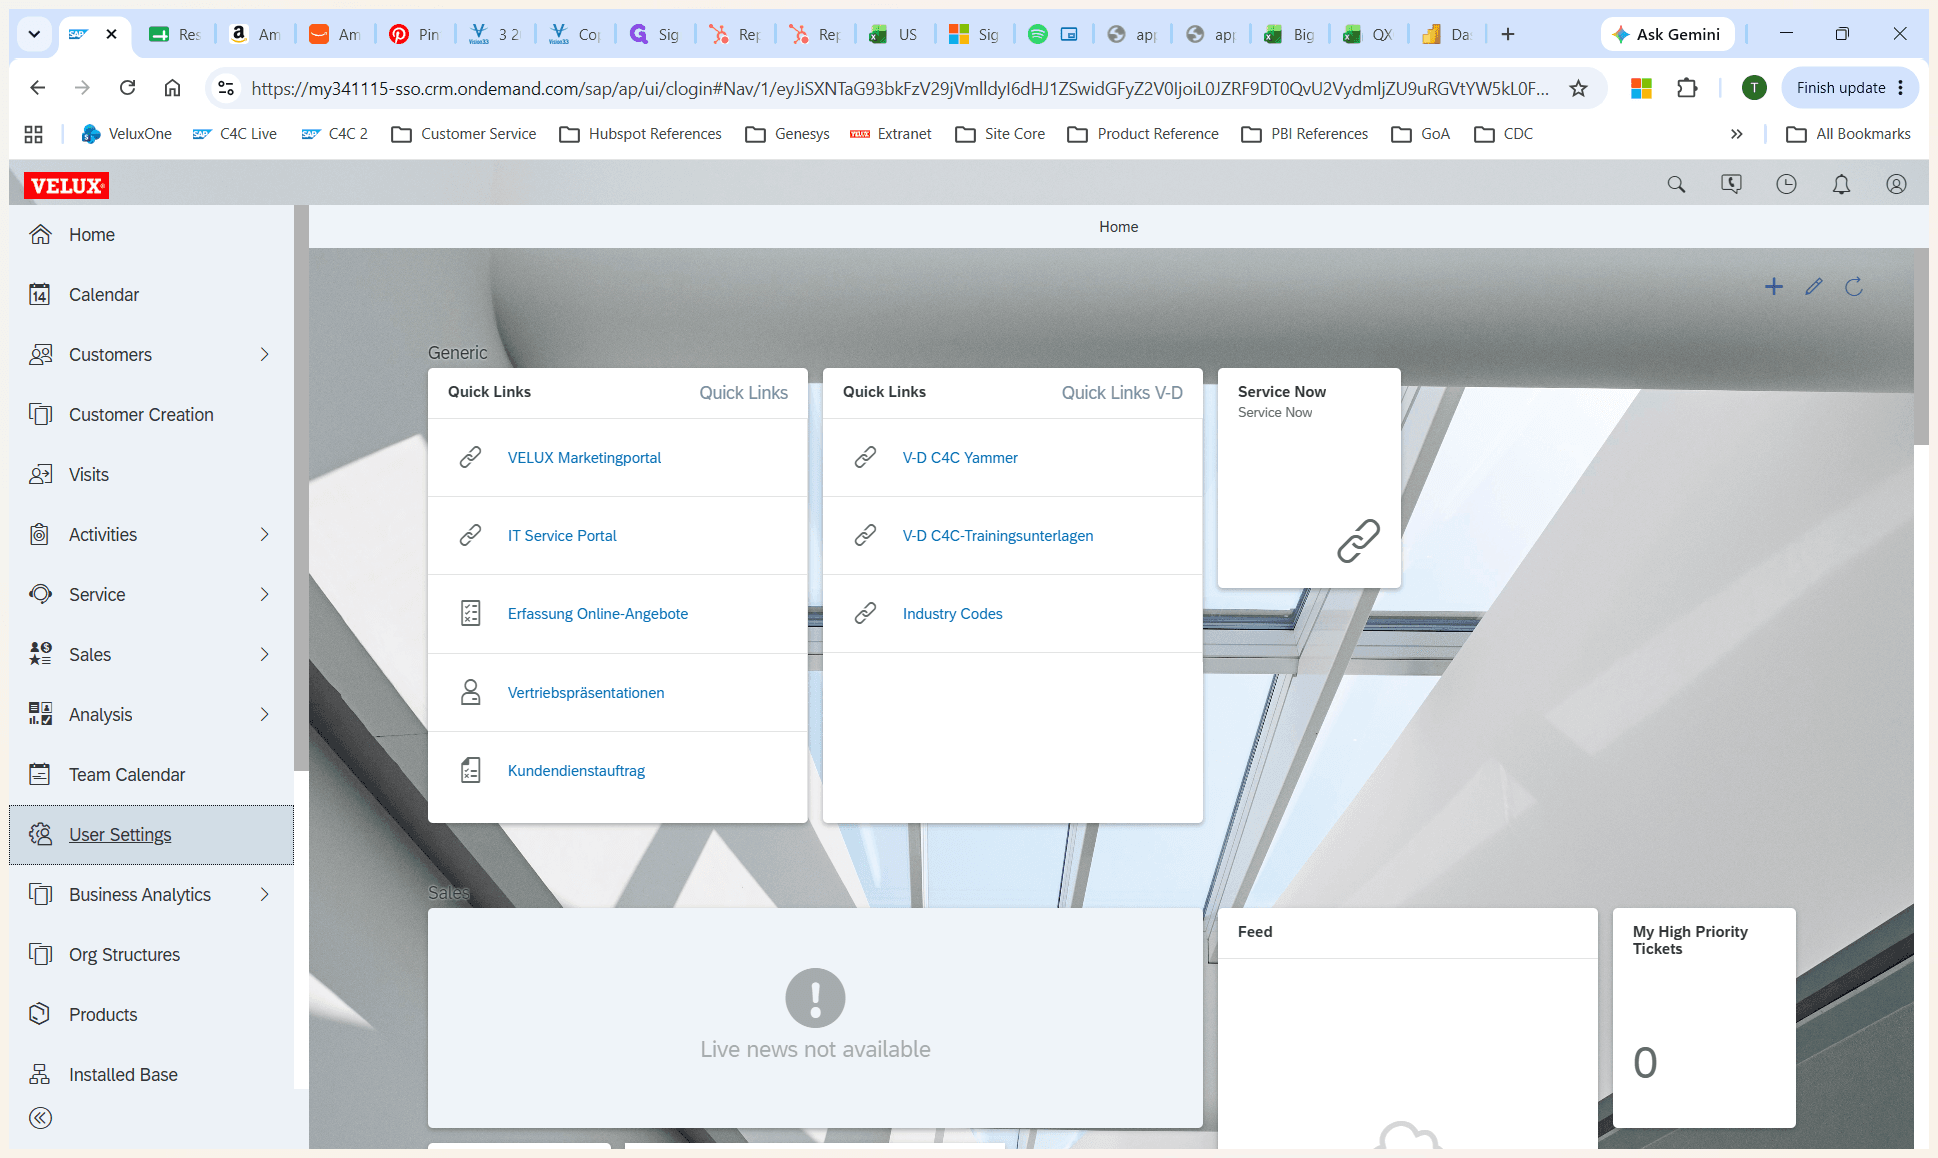1938x1158 pixels.
Task: Open the V-D C4C-Trainingsunterlagen link
Action: click(x=998, y=536)
